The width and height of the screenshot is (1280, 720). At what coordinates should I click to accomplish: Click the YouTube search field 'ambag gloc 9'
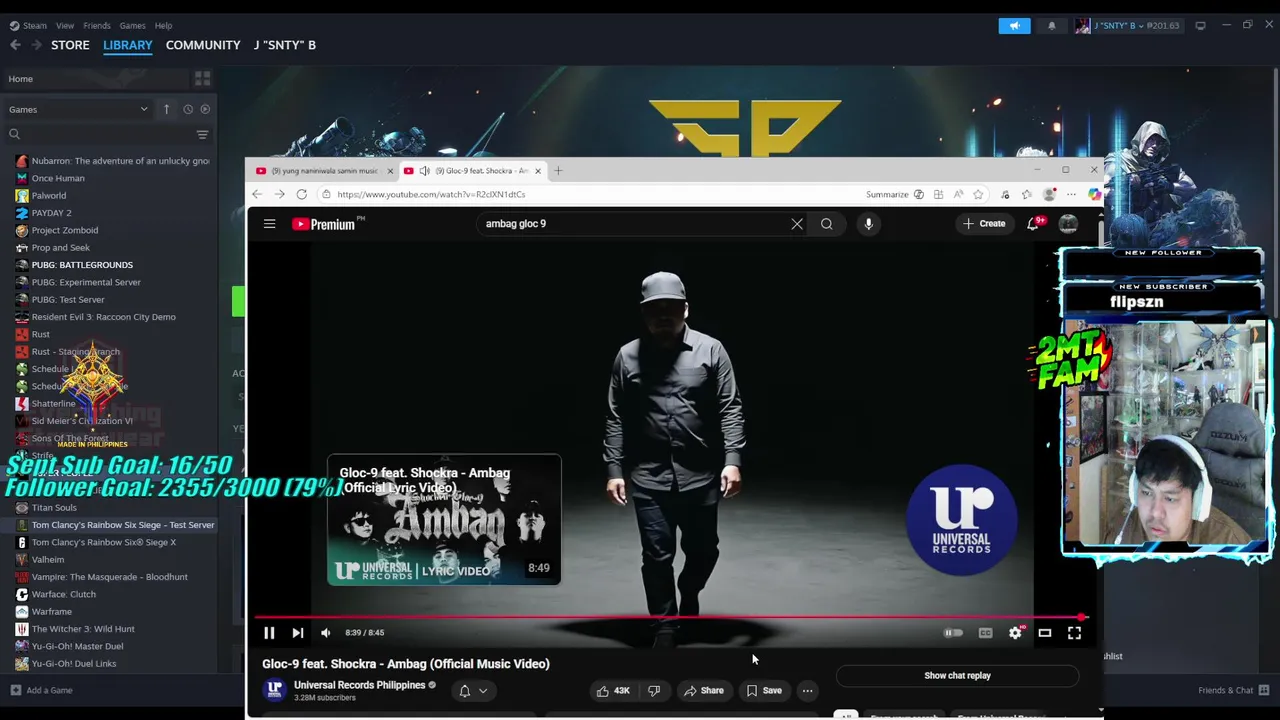point(634,224)
